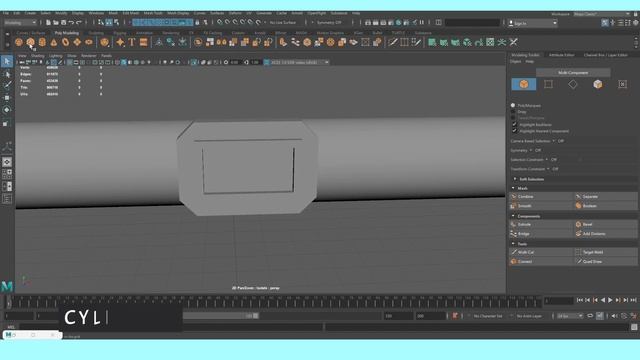The width and height of the screenshot is (640, 360).
Task: Select UV selection mode in Modeling Toolkit
Action: tap(622, 84)
